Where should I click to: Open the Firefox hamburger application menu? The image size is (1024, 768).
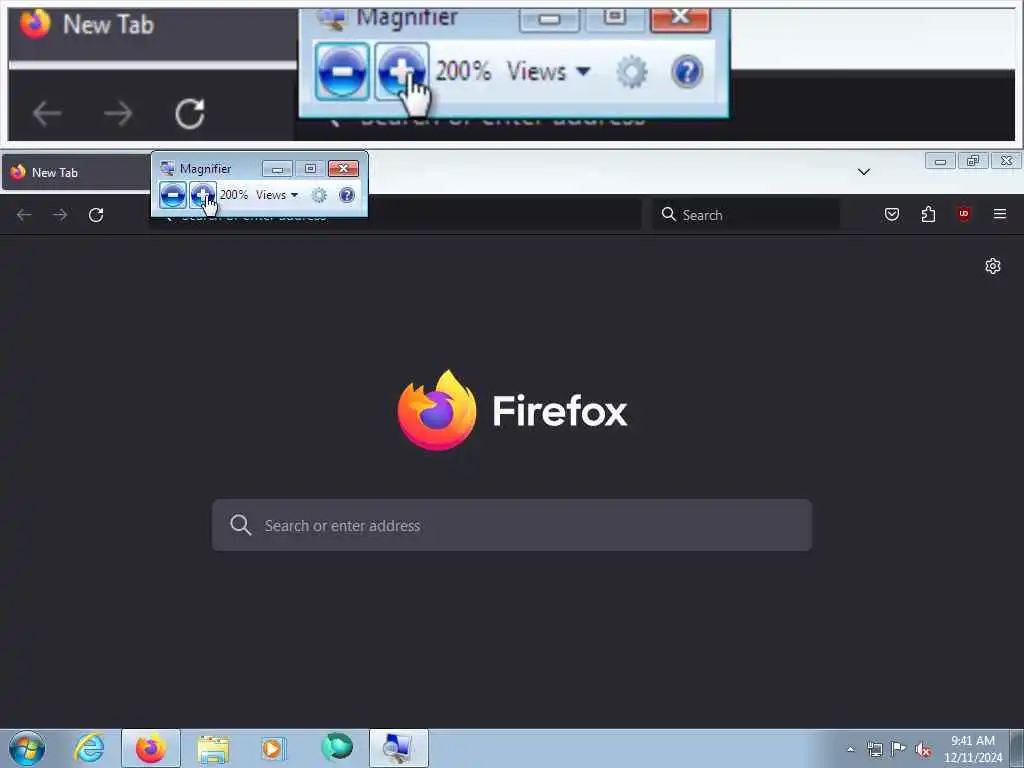coord(1000,214)
